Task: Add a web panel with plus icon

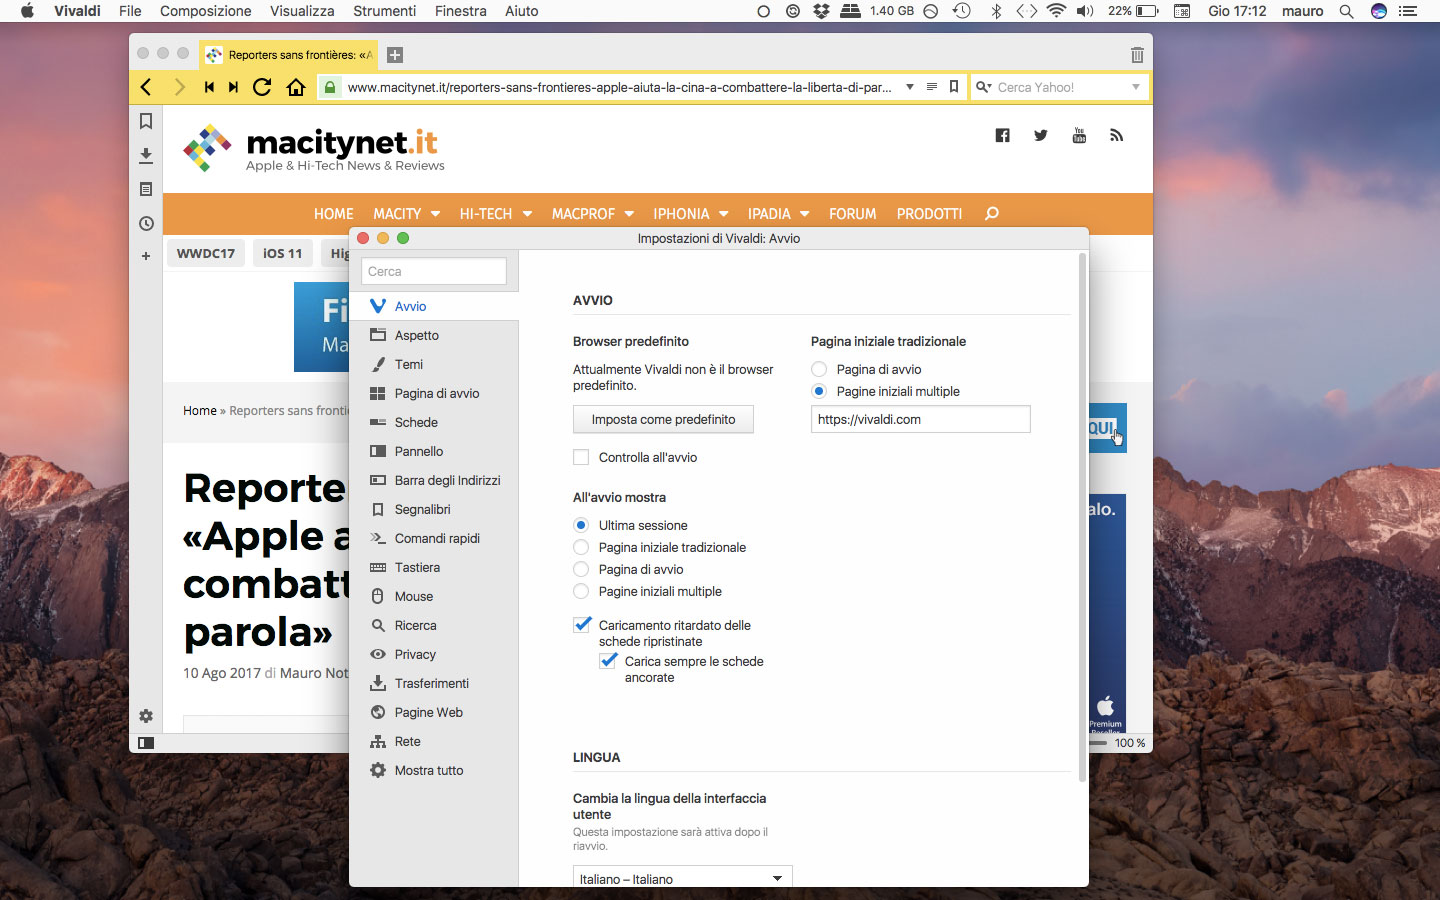Action: point(146,256)
